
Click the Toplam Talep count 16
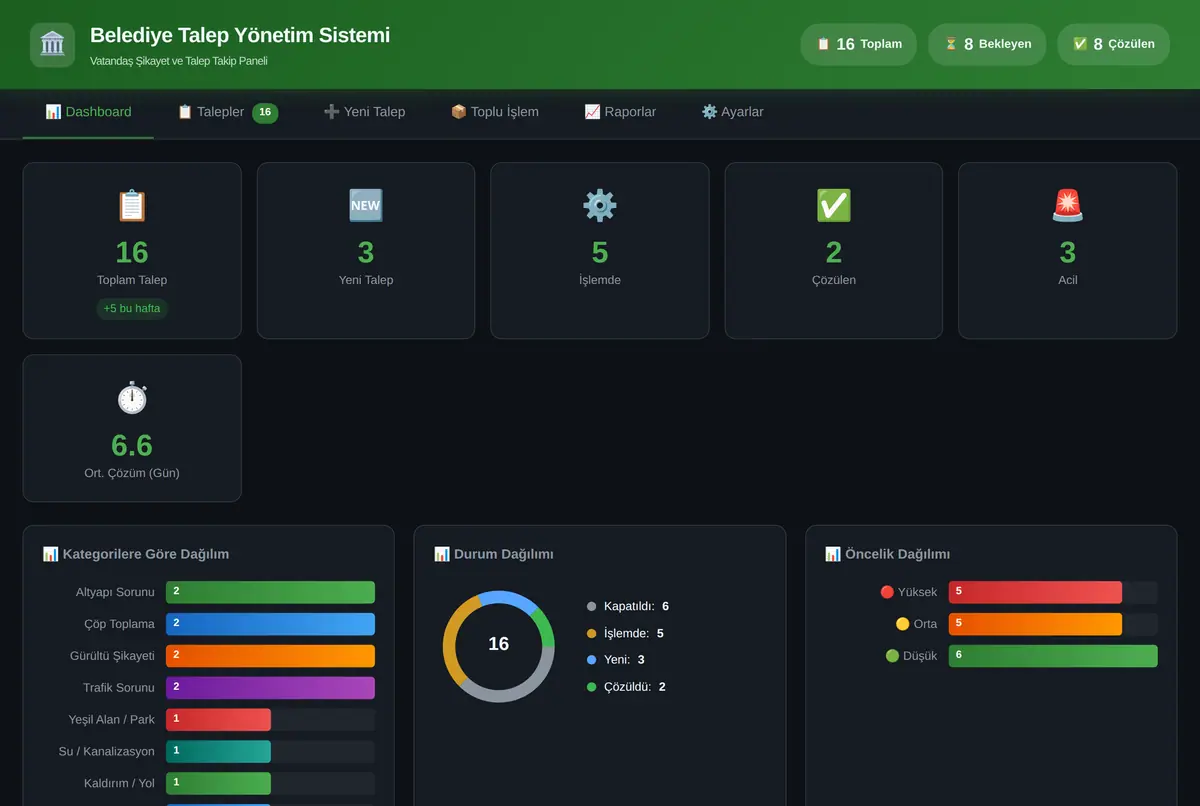[x=132, y=252]
